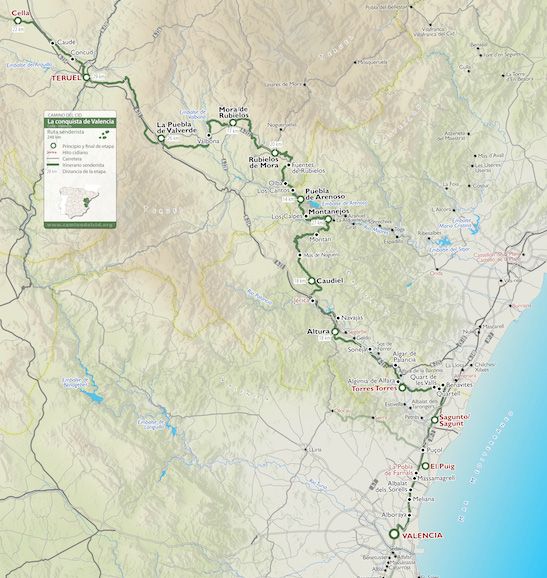This screenshot has height=578, width=547.
Task: Click the 'Ribesalbes' town label
Action: click(x=430, y=233)
